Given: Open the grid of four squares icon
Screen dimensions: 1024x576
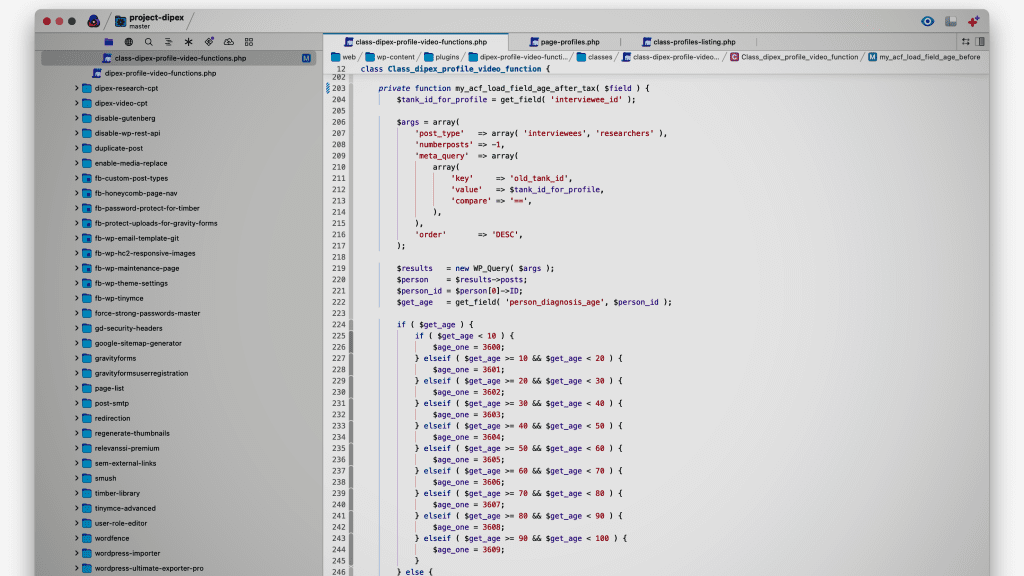Looking at the screenshot, I should pos(249,42).
